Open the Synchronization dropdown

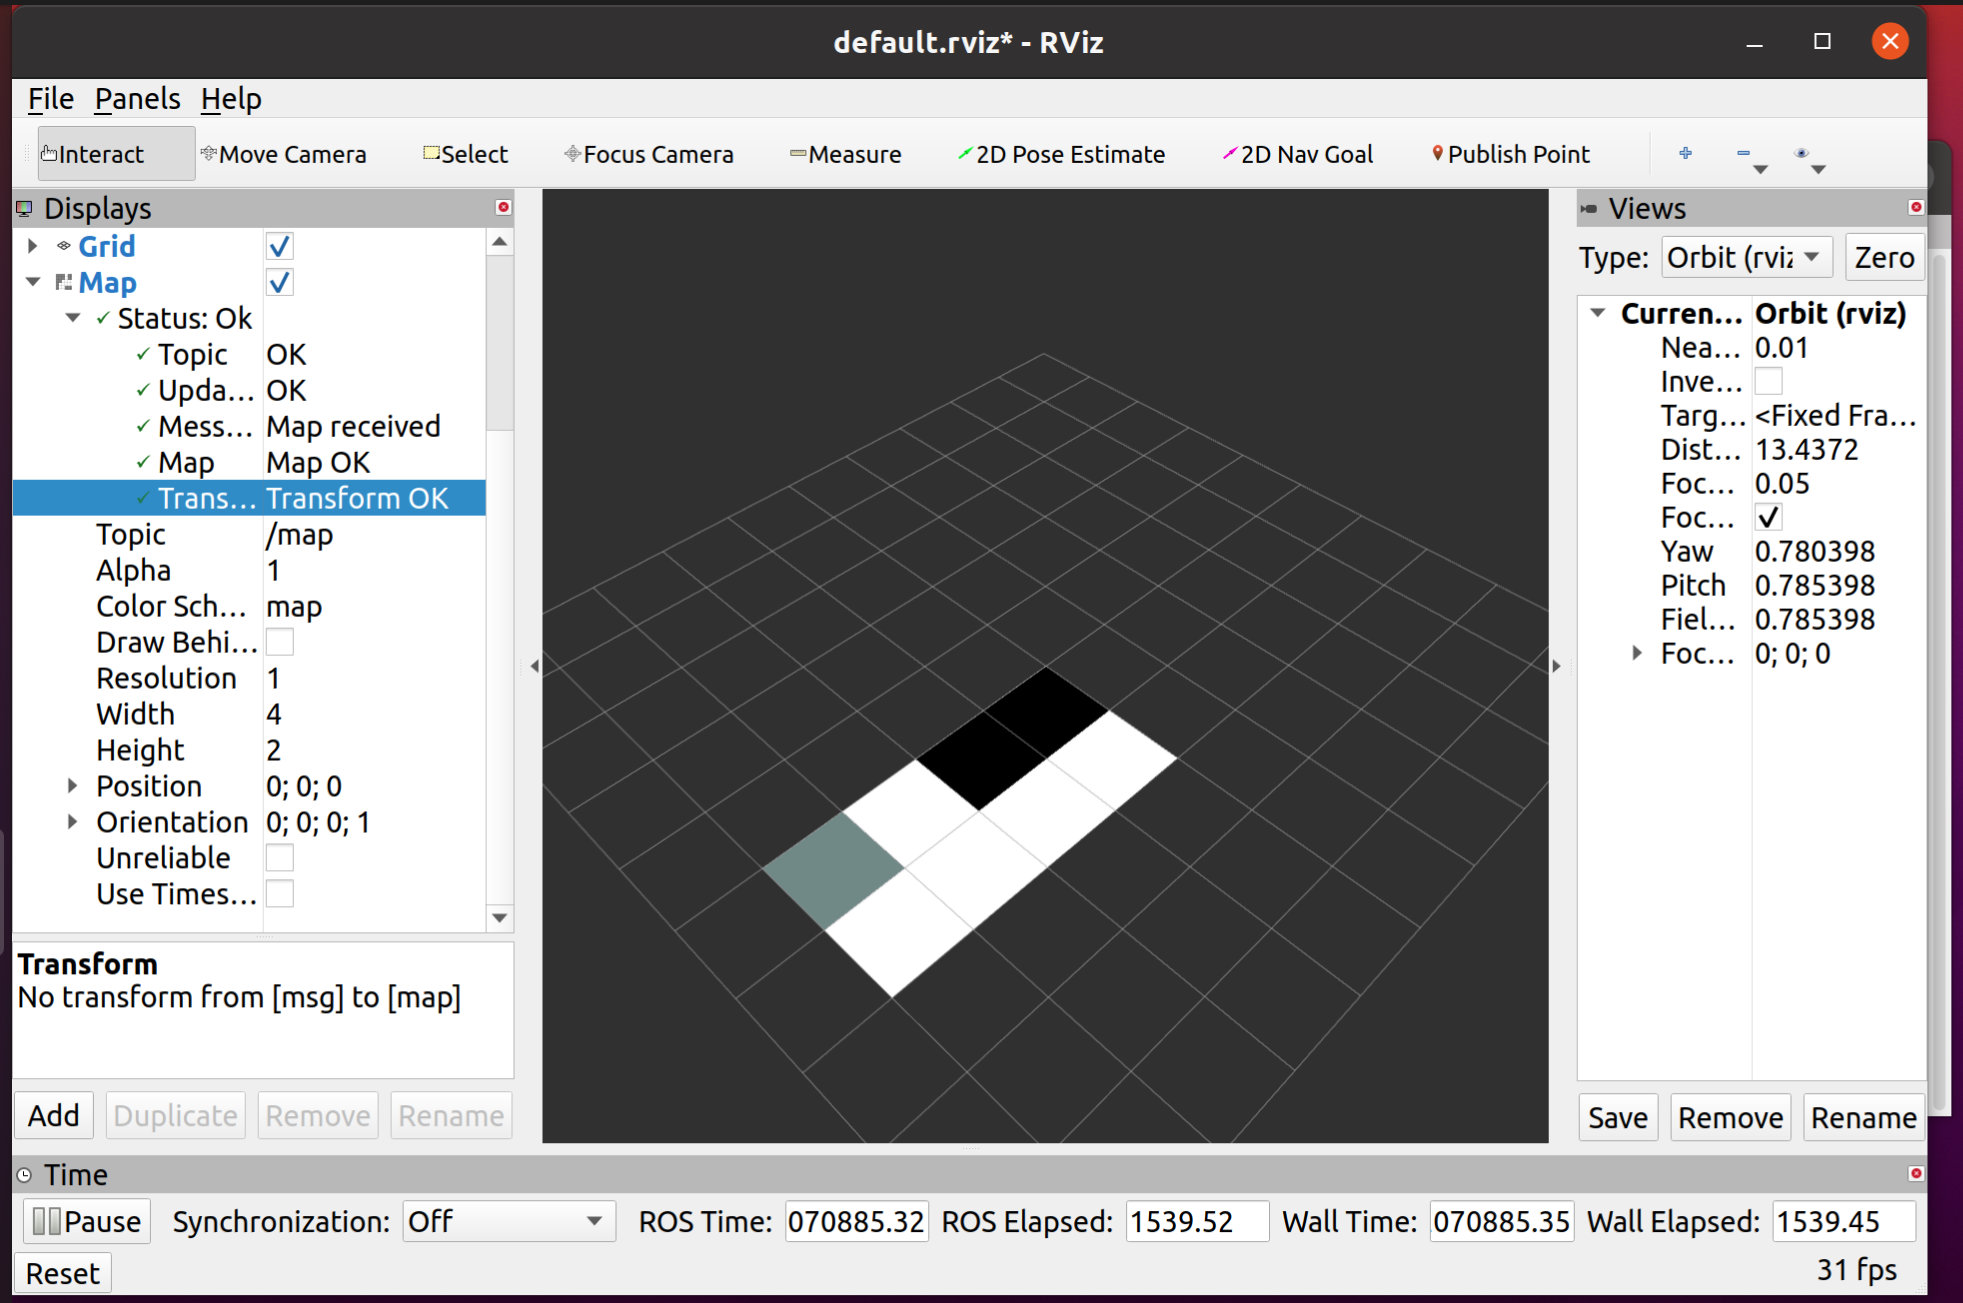coord(508,1221)
